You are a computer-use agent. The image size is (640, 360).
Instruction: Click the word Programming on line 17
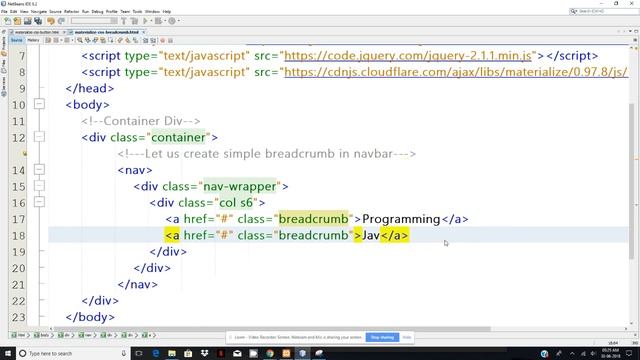401,219
